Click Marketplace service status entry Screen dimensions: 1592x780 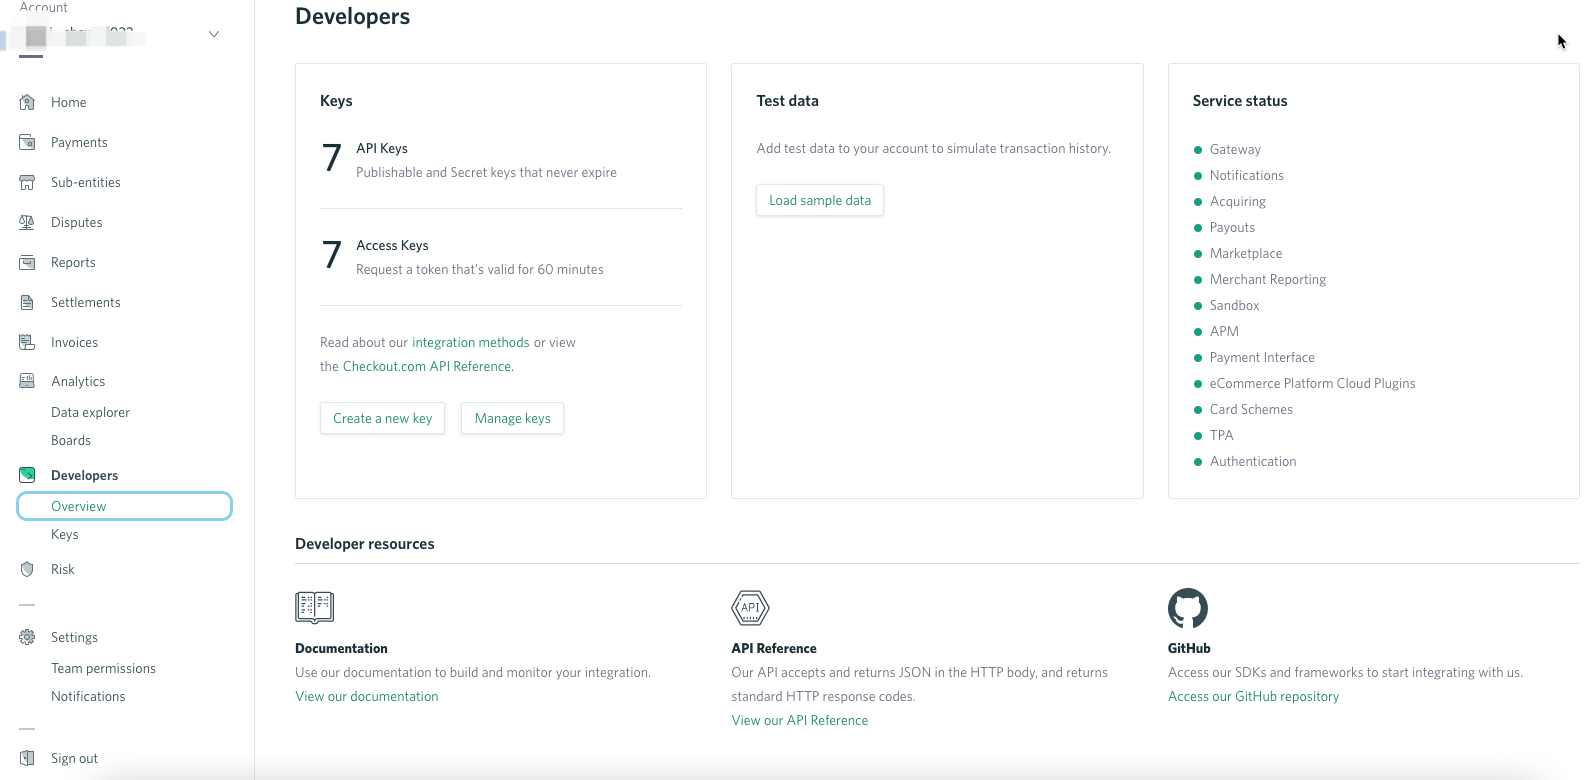click(x=1246, y=253)
